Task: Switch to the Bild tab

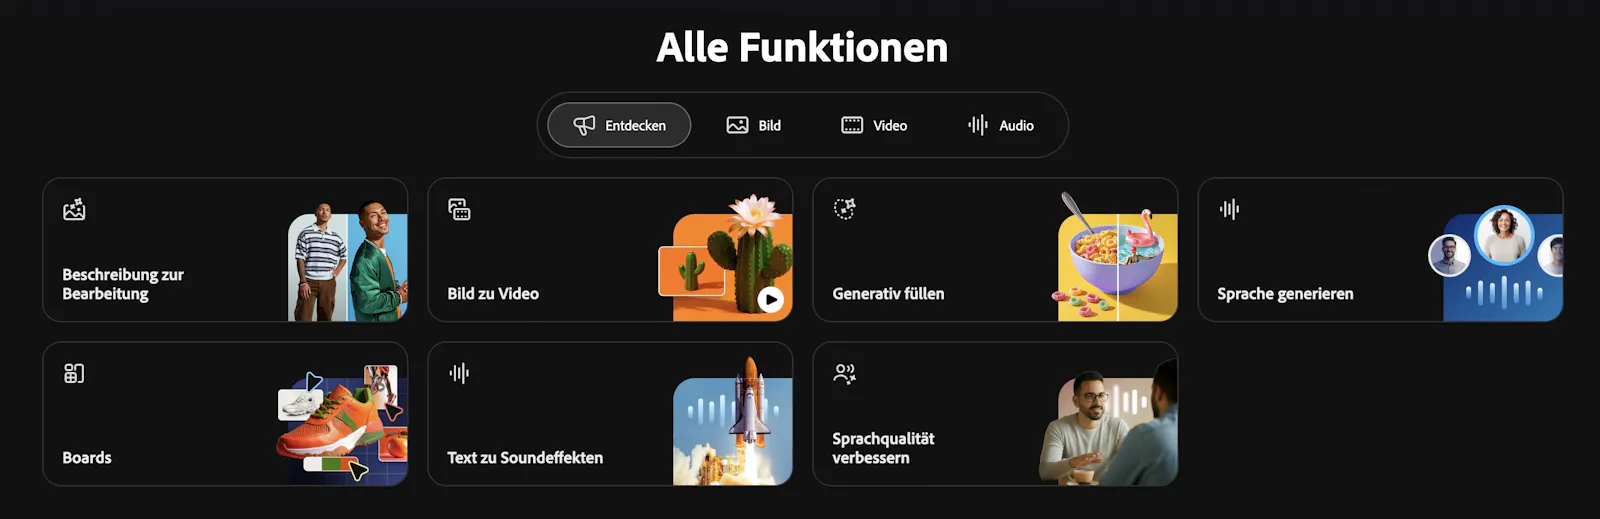Action: 754,125
